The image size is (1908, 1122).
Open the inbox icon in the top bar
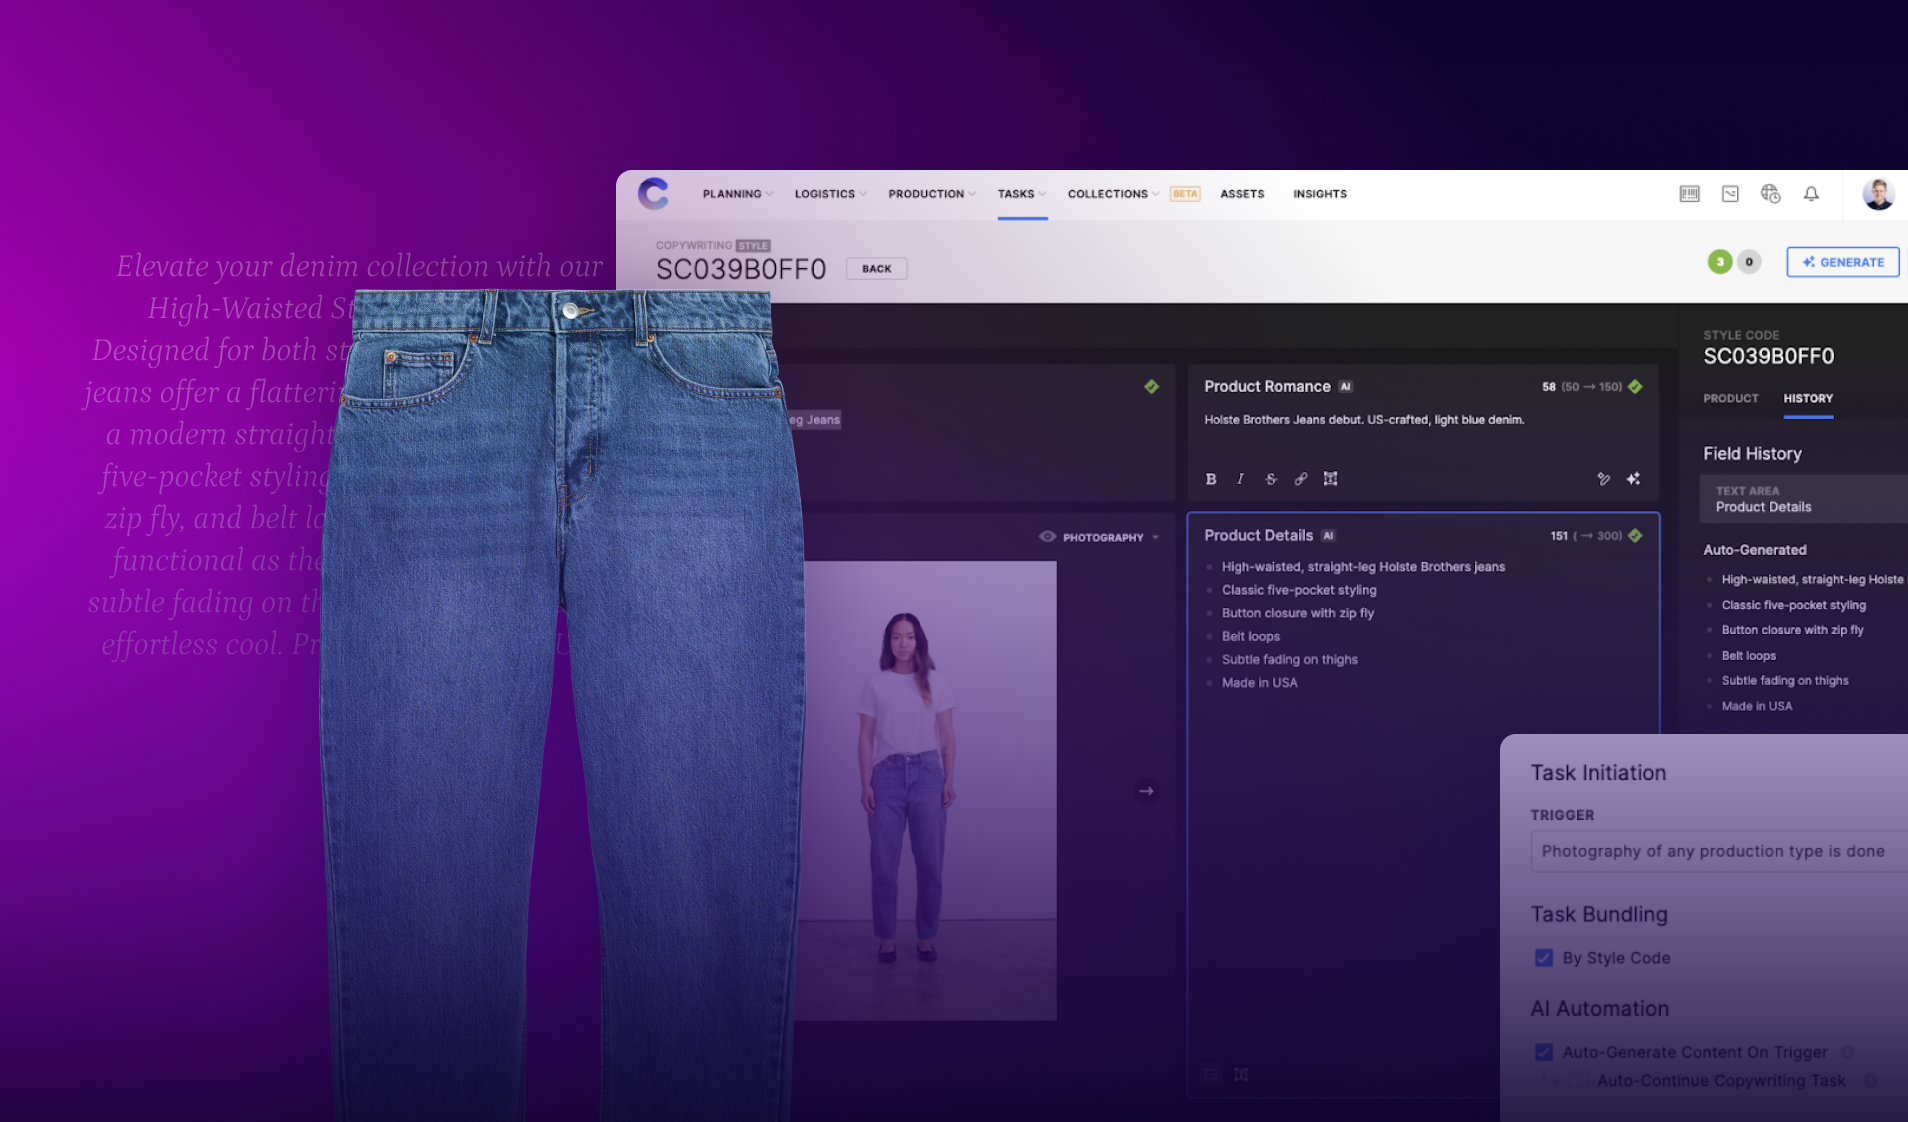(1730, 194)
